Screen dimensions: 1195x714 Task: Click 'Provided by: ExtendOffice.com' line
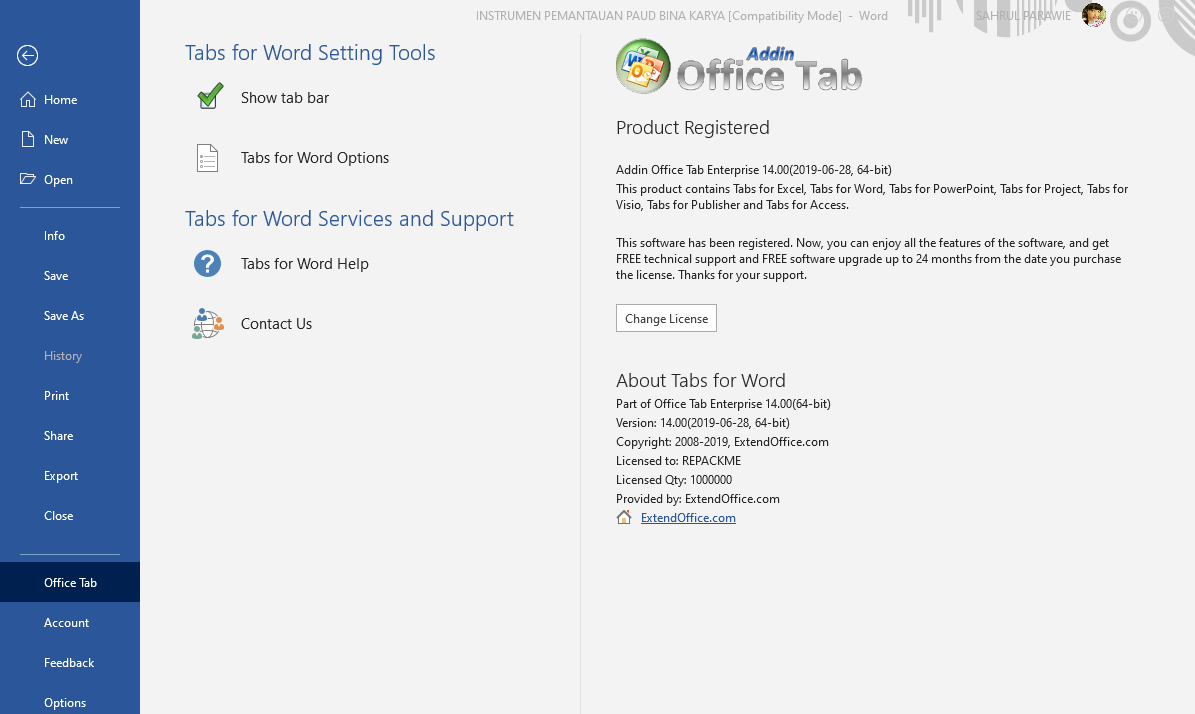[698, 498]
